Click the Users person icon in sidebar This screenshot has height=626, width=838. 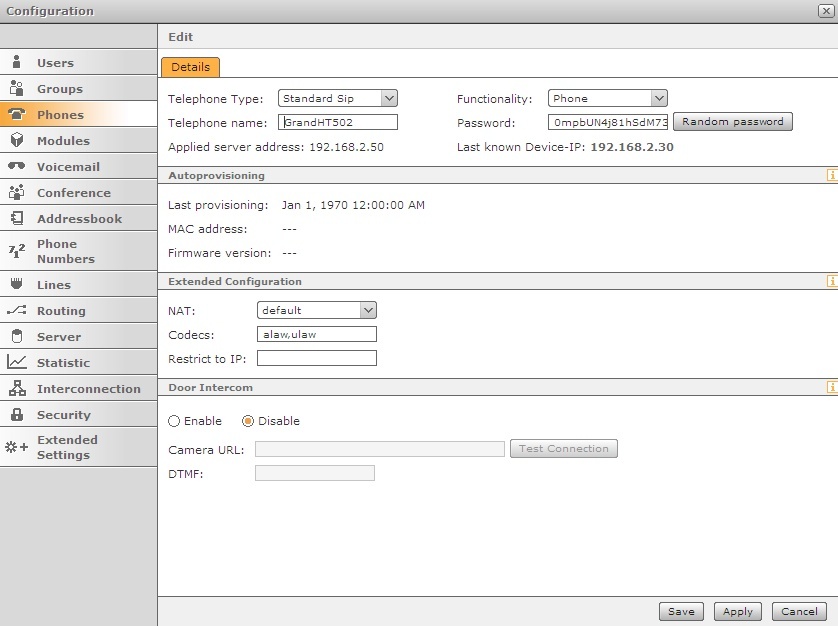click(x=17, y=62)
